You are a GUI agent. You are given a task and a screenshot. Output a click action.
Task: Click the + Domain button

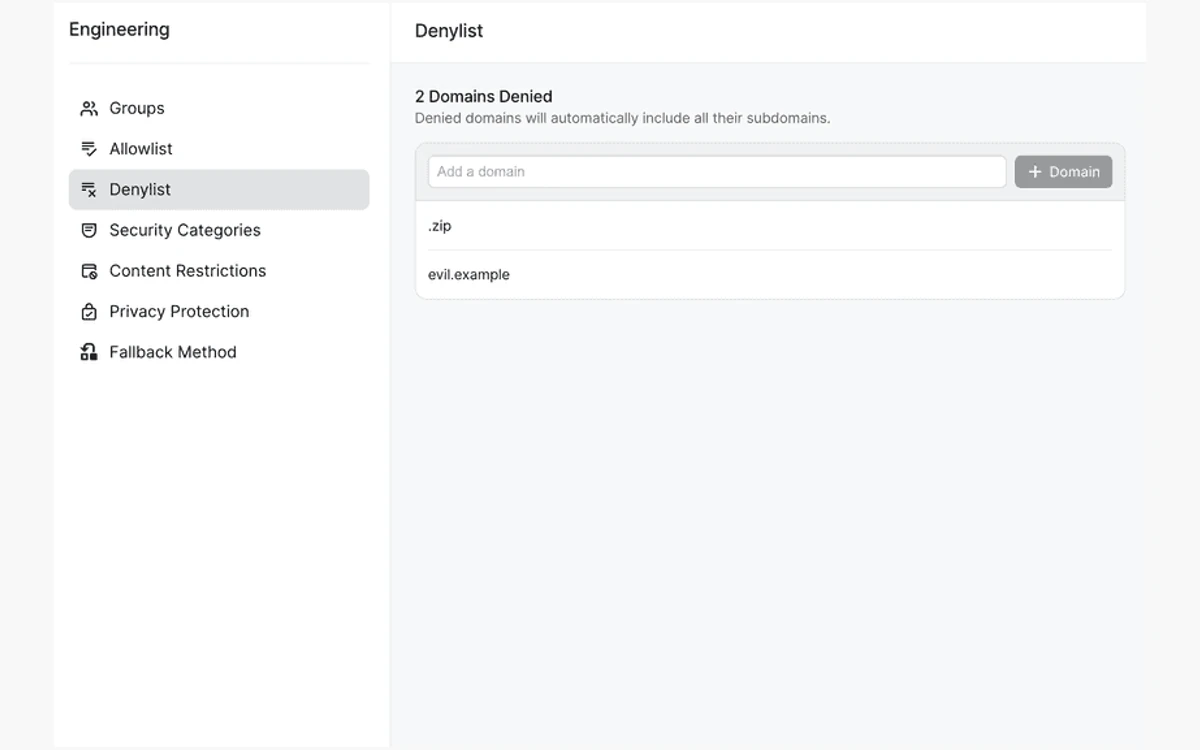point(1063,172)
